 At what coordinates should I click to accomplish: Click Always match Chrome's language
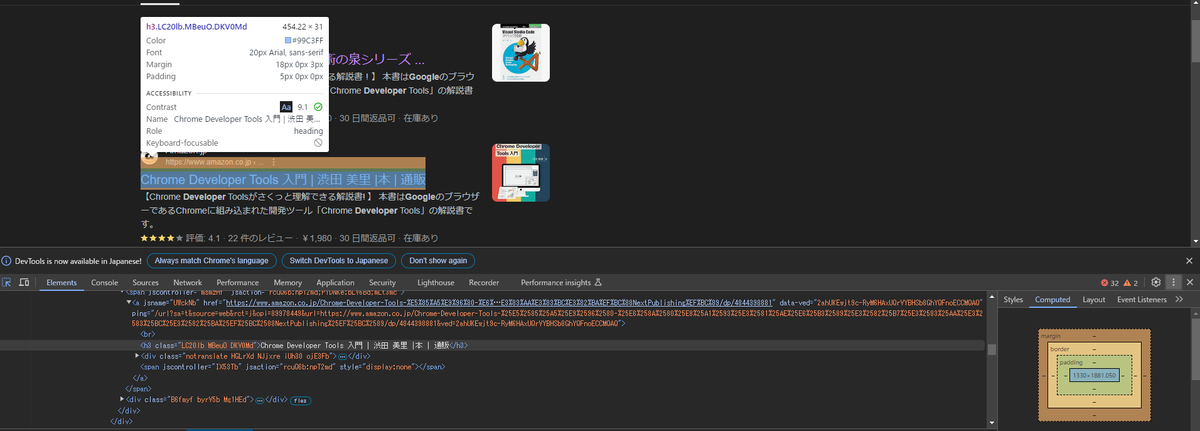tap(211, 260)
